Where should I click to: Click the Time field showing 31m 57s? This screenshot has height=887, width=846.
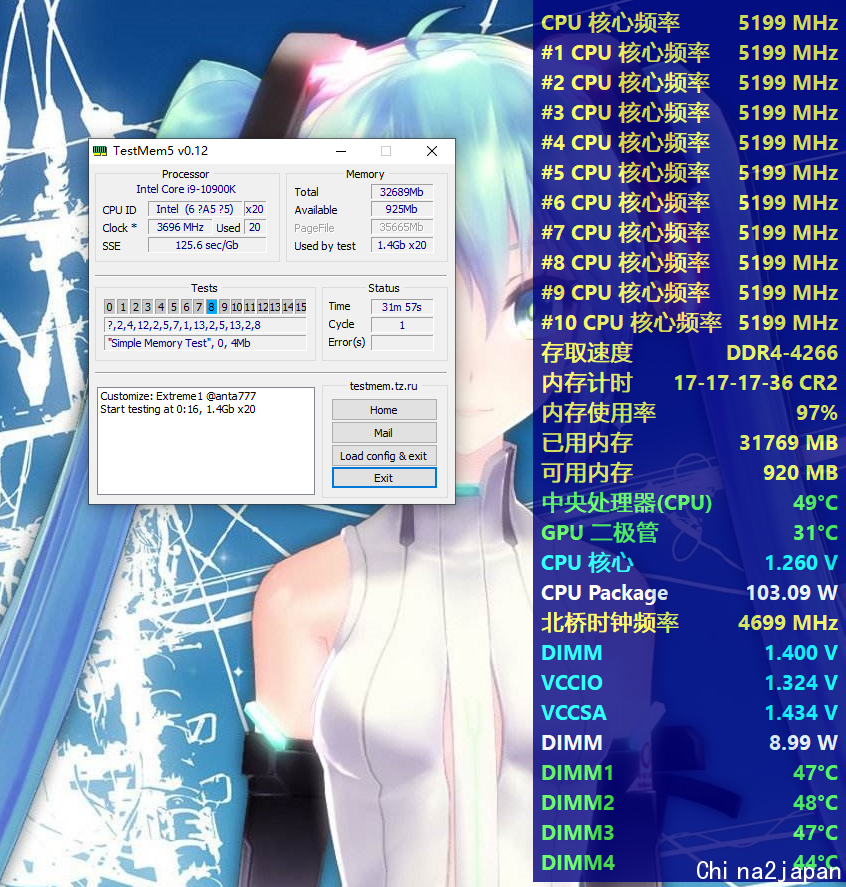(402, 307)
